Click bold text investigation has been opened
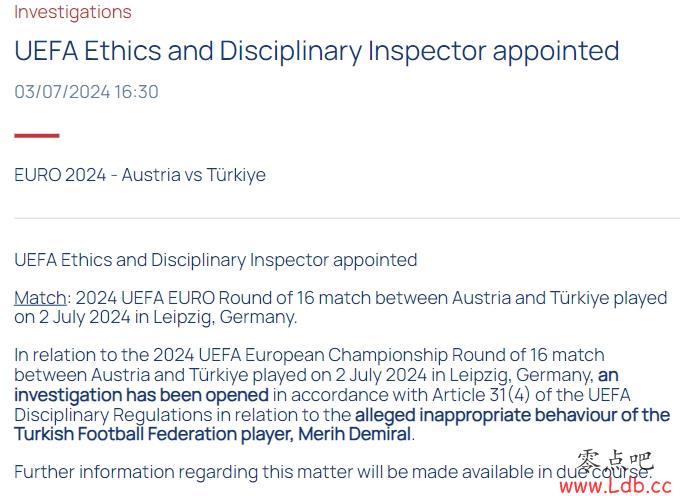 [x=141, y=395]
